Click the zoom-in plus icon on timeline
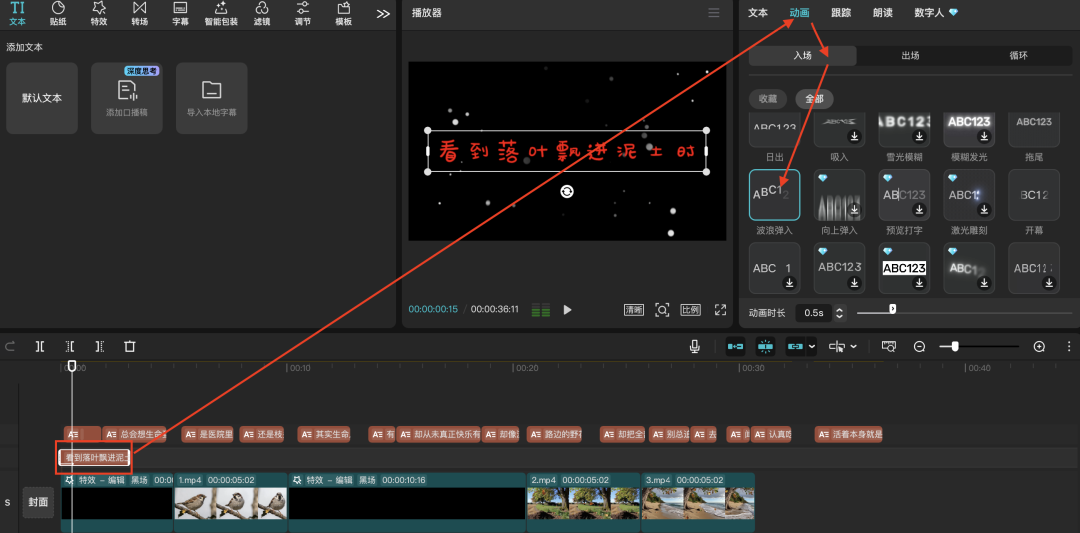This screenshot has width=1080, height=533. [1039, 346]
